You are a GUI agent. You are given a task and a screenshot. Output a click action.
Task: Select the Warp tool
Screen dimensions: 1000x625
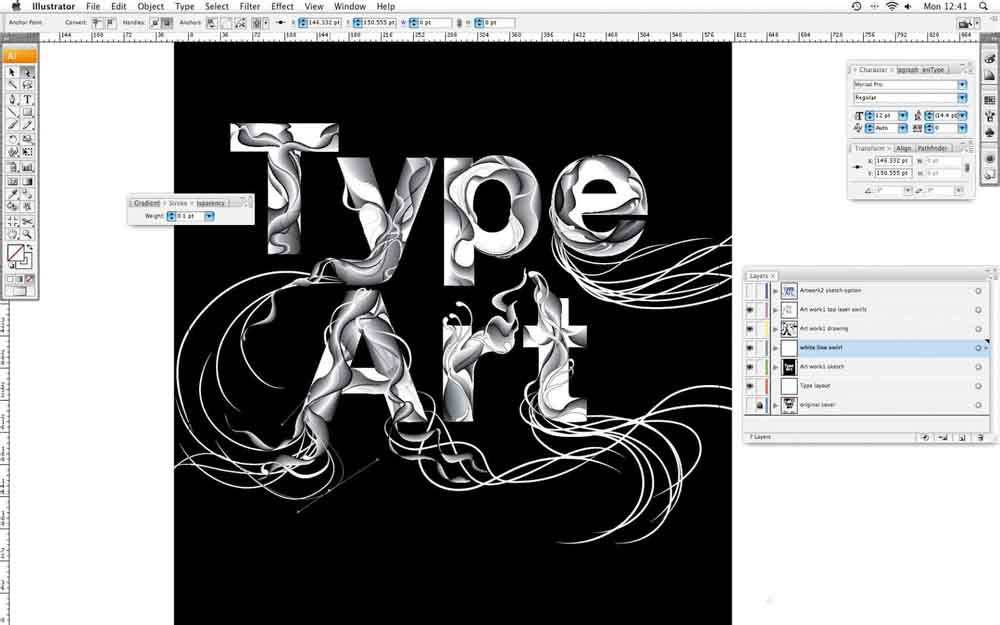(x=12, y=152)
